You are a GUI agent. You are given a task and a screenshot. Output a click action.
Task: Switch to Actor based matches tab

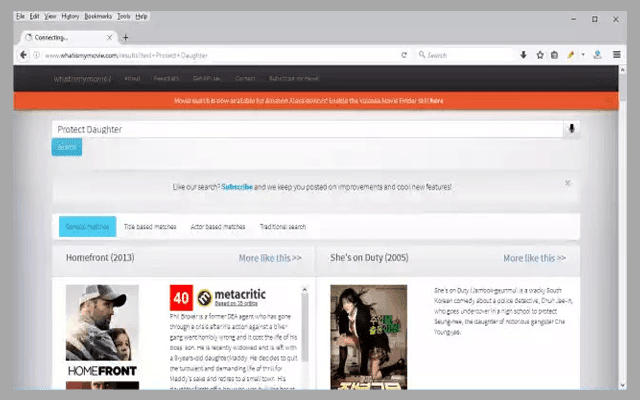pos(217,227)
